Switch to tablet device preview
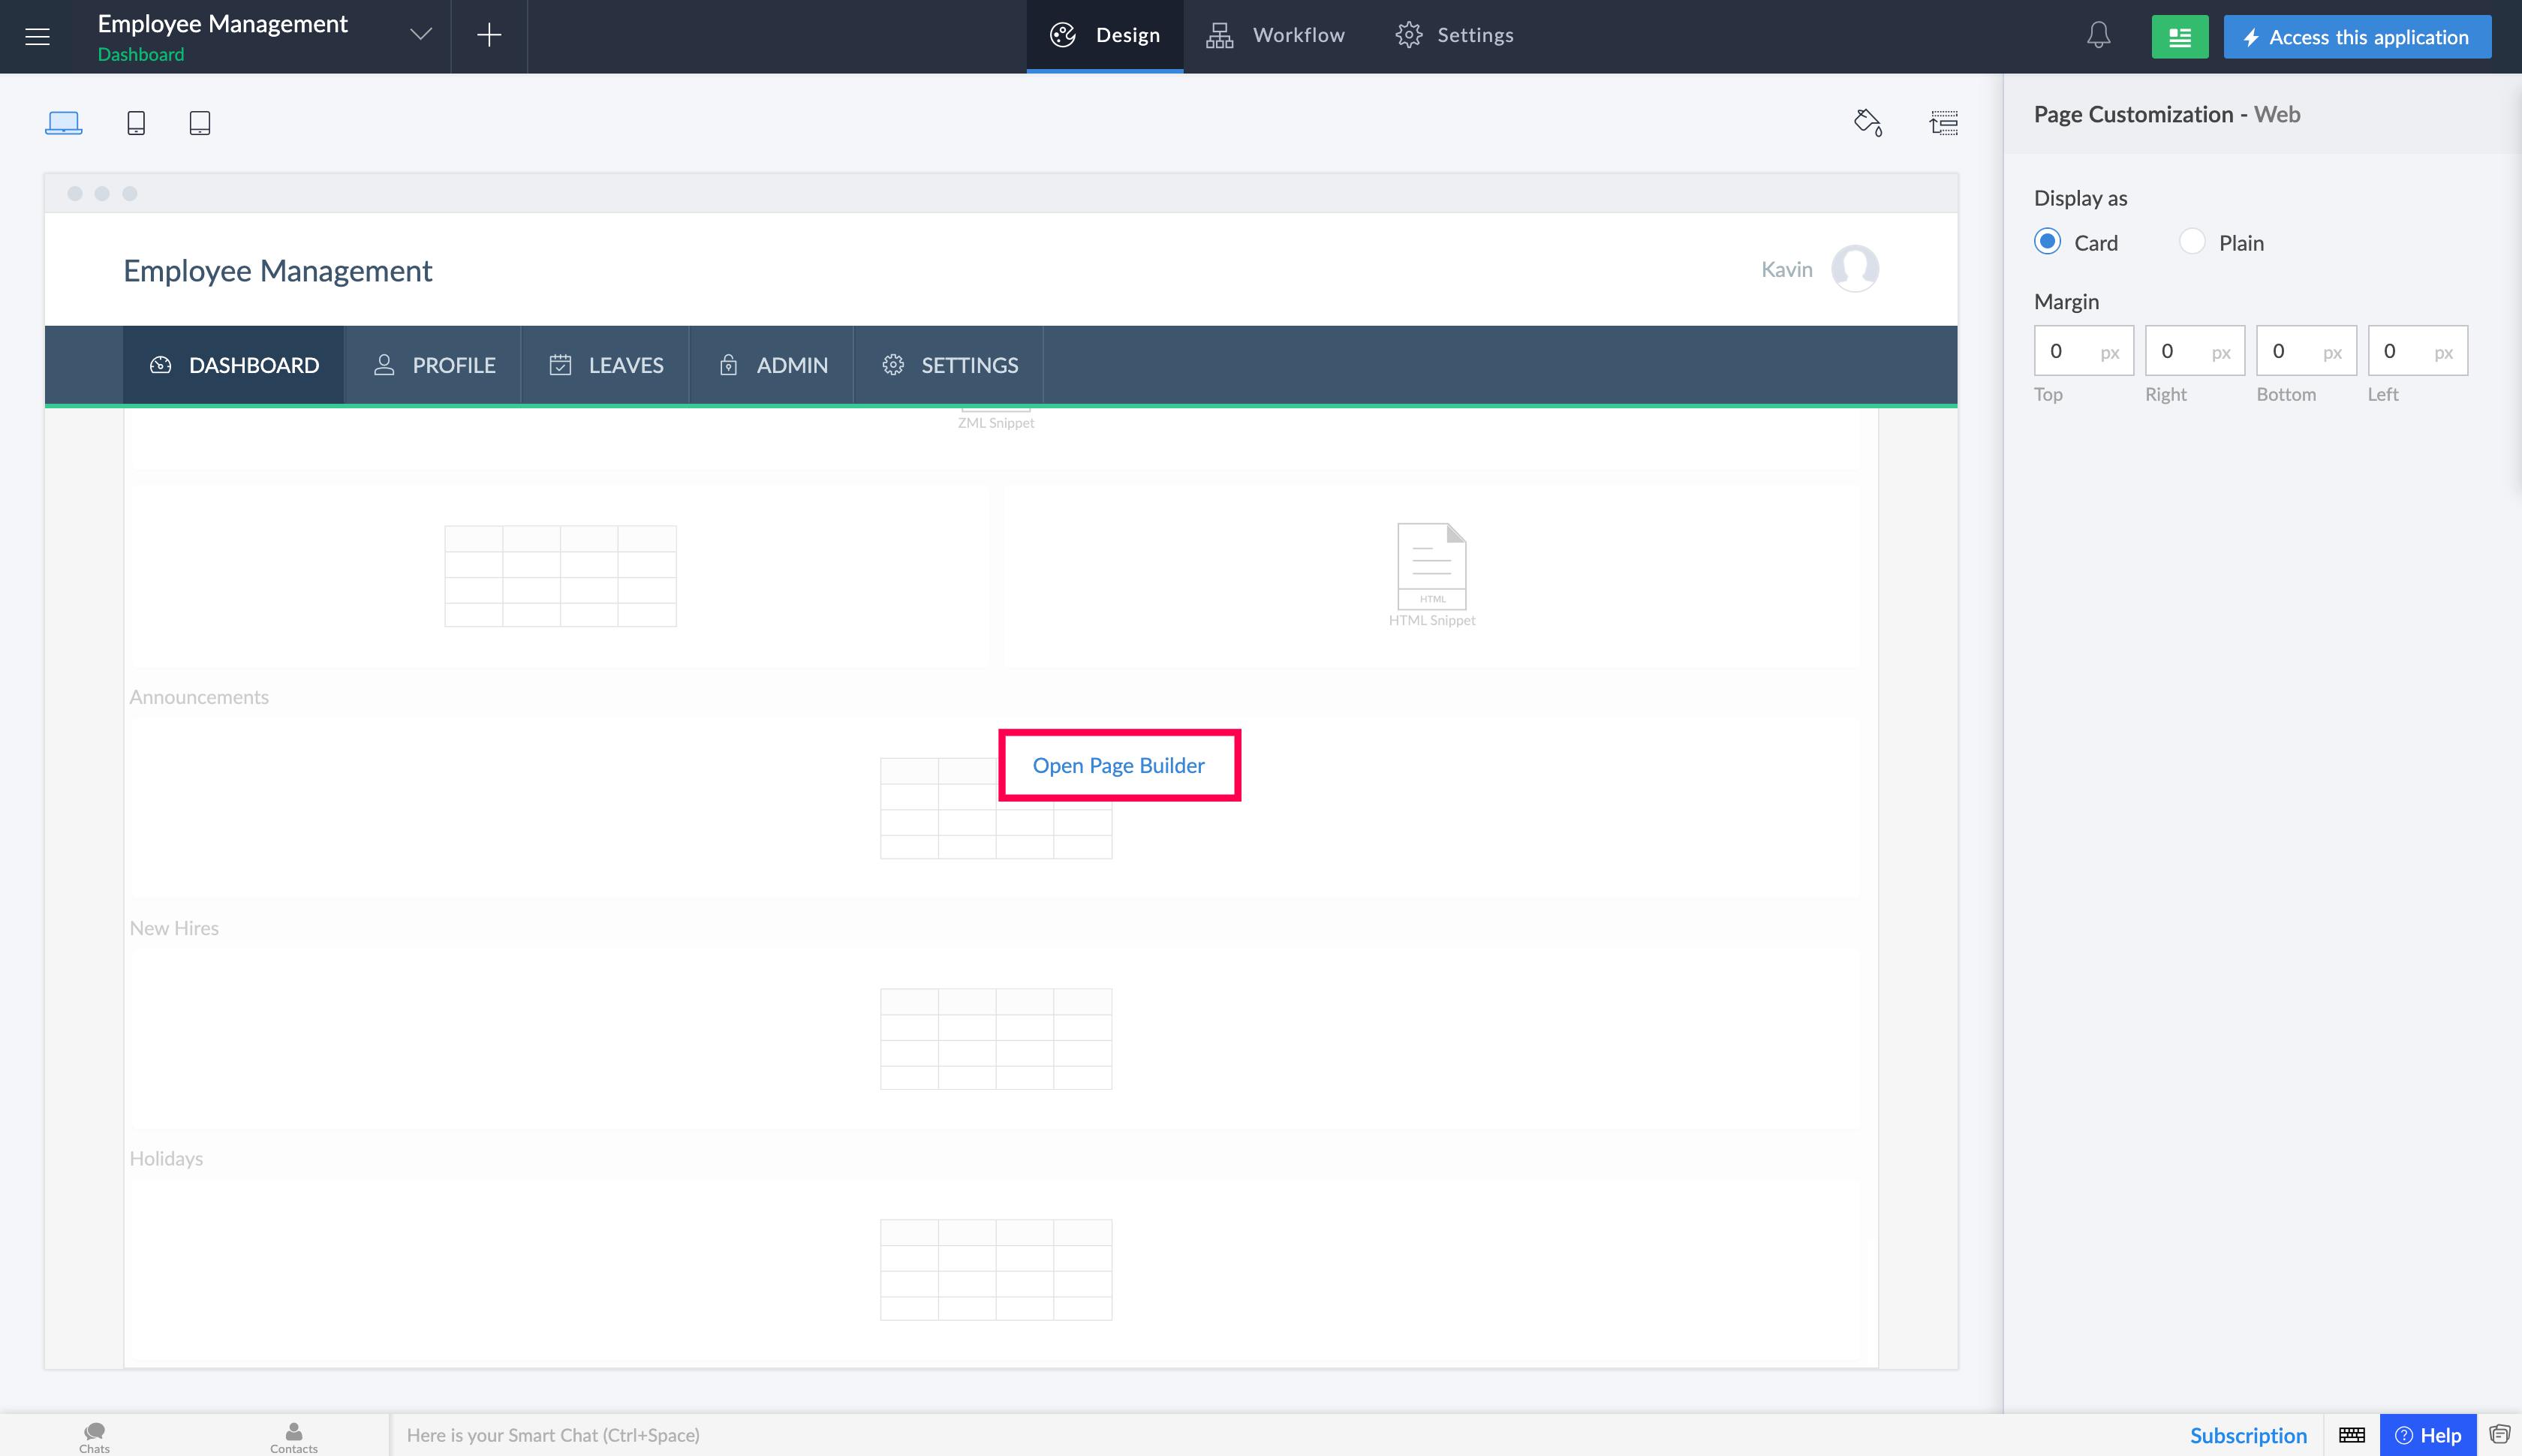 point(200,123)
